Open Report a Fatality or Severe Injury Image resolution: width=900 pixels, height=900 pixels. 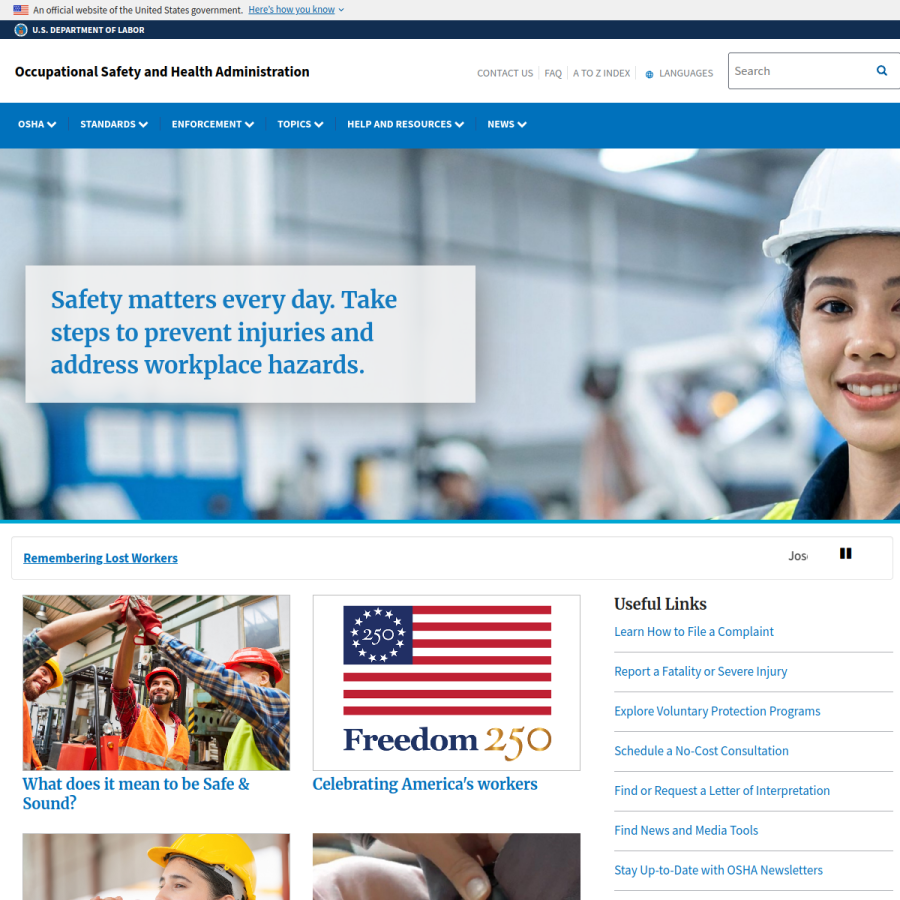701,671
